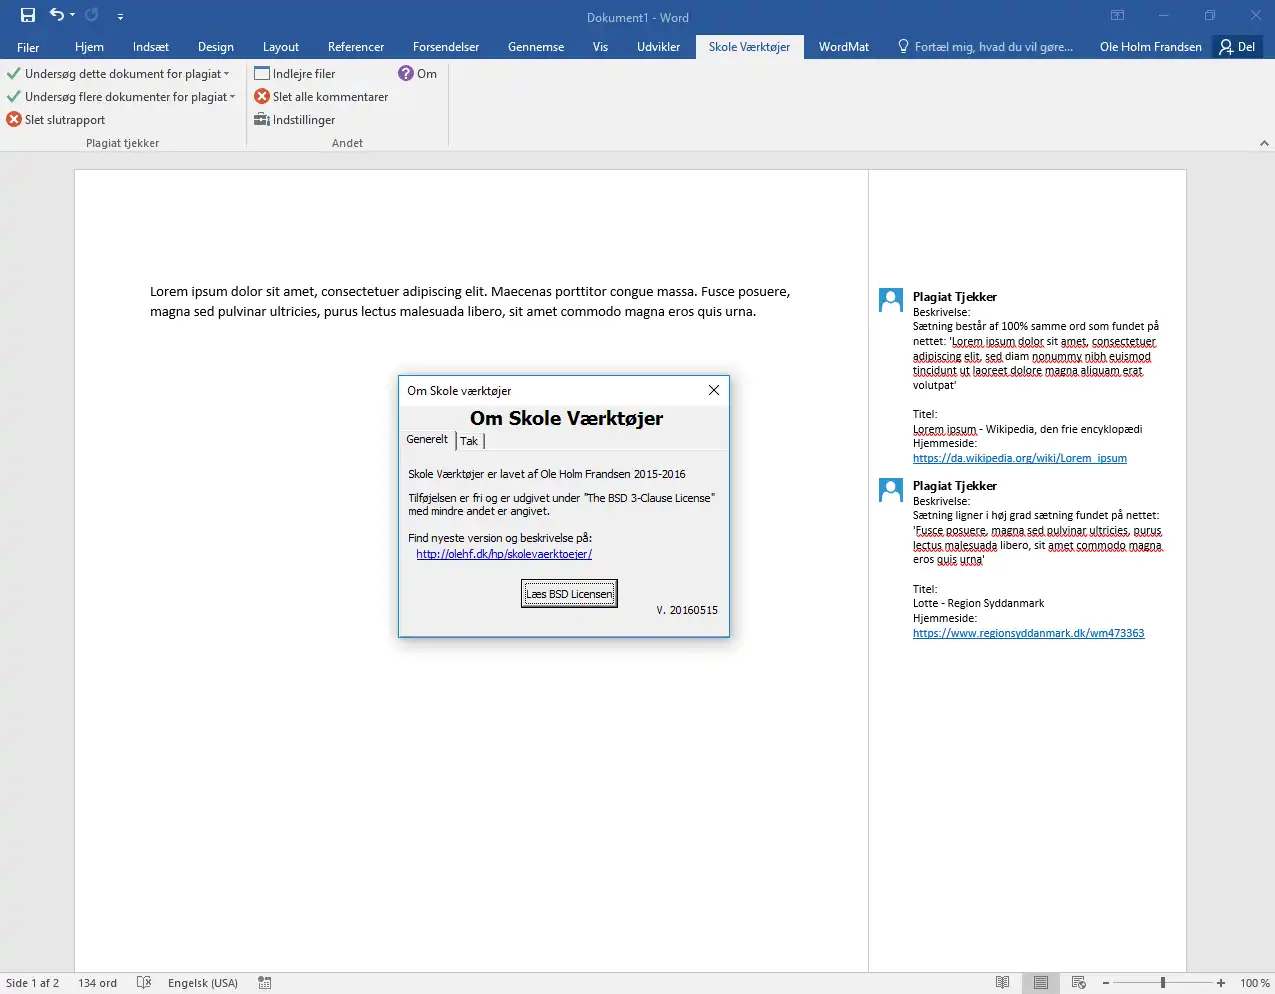Open the WordMat ribbon tab
1275x994 pixels.
[x=844, y=47]
